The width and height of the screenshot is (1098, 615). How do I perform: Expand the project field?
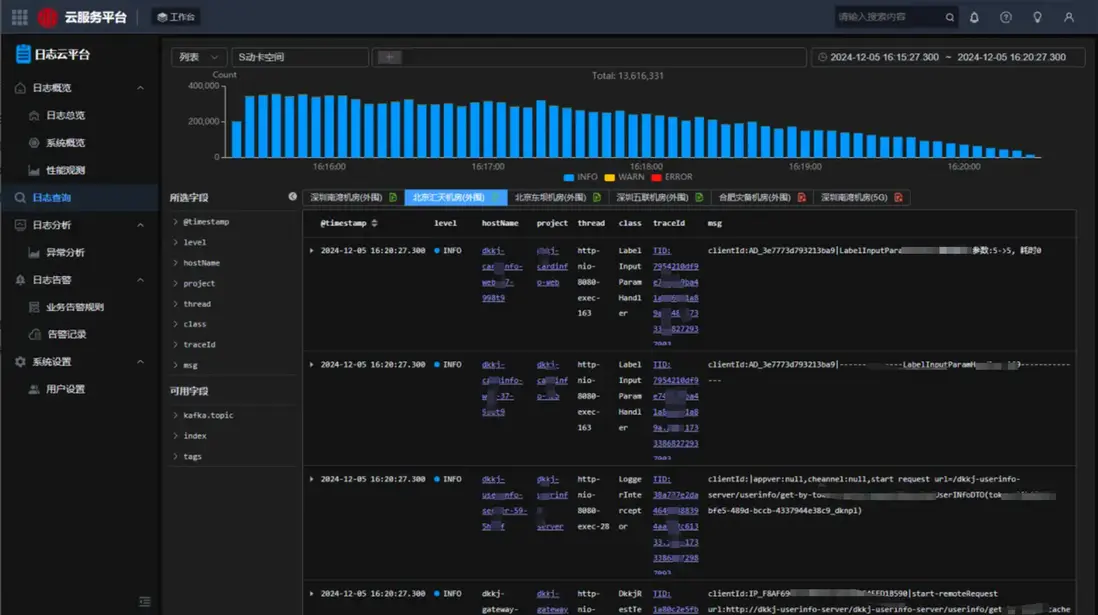[175, 283]
